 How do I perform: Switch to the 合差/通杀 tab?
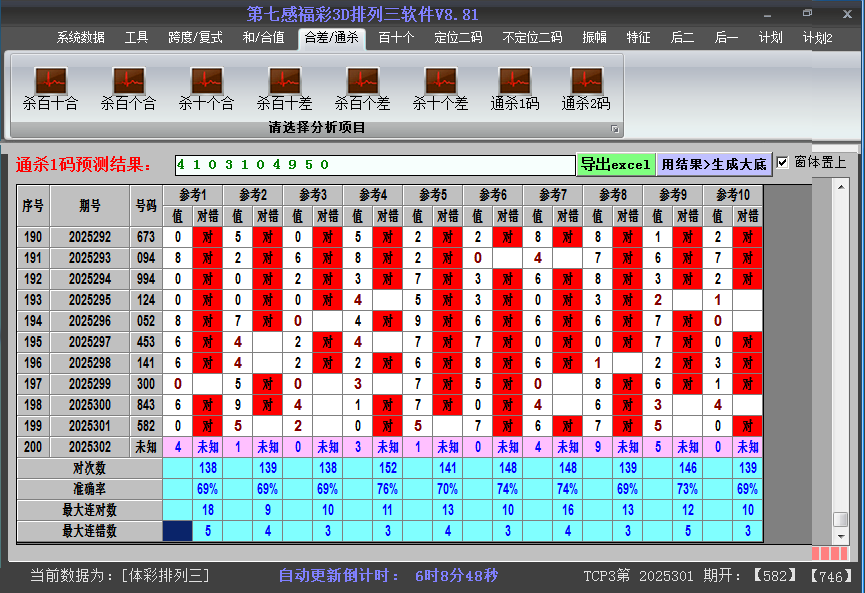click(x=331, y=38)
